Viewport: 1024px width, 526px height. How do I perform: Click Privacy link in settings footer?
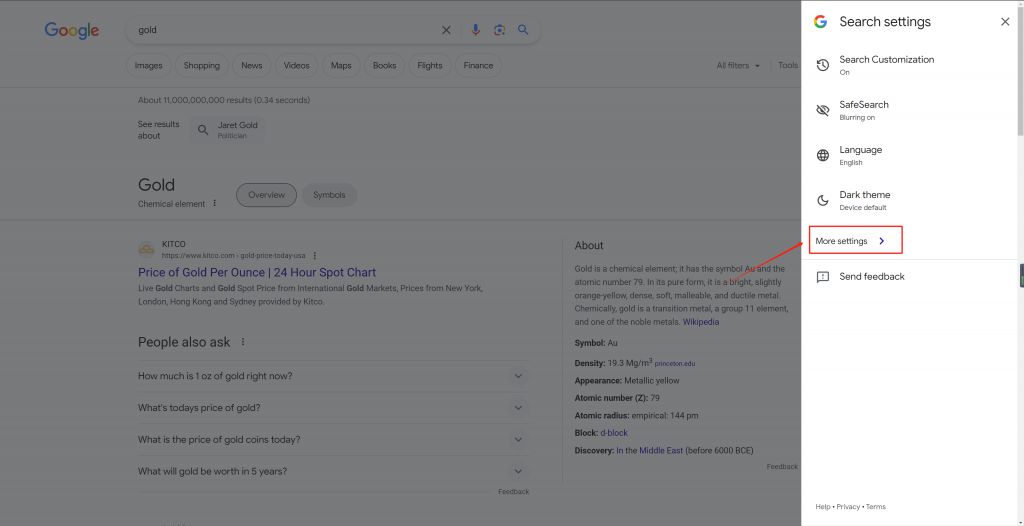click(848, 506)
